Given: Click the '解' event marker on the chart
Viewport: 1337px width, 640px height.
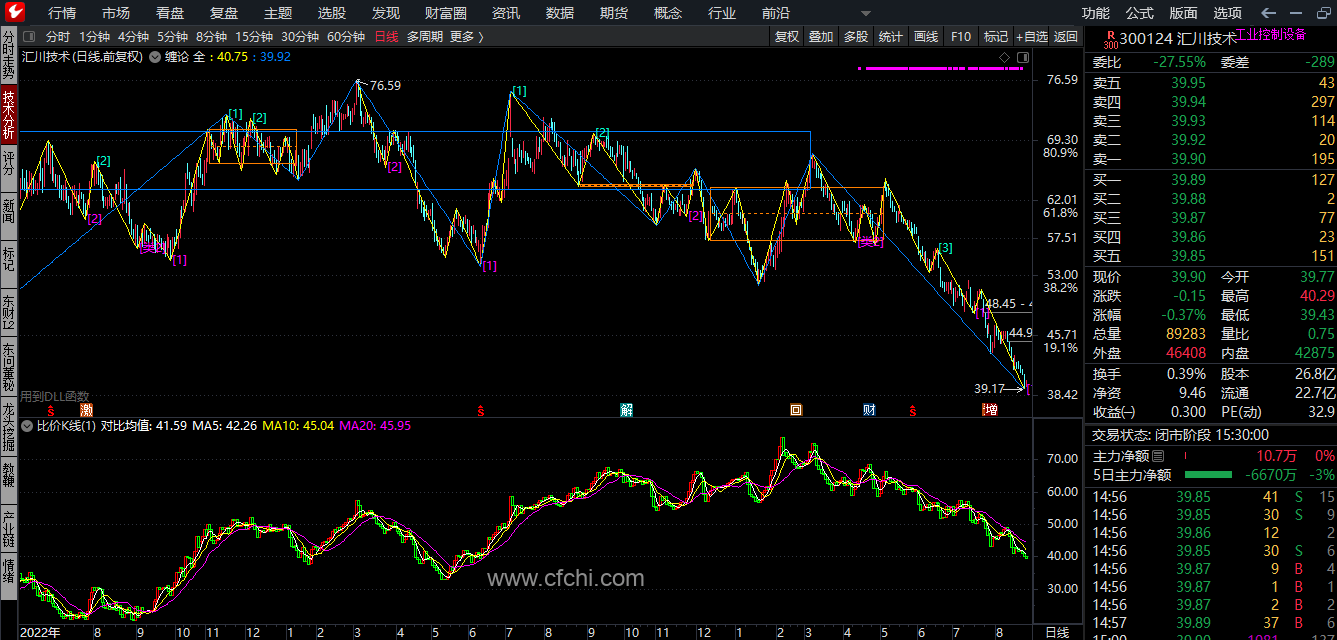Looking at the screenshot, I should coord(626,410).
